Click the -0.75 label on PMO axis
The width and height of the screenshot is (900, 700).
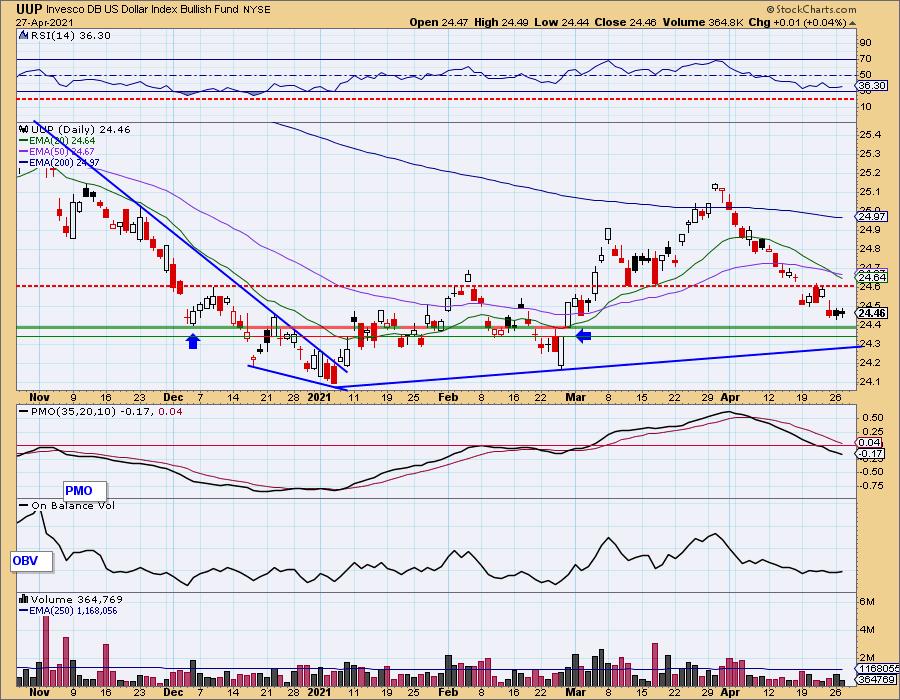click(x=872, y=486)
